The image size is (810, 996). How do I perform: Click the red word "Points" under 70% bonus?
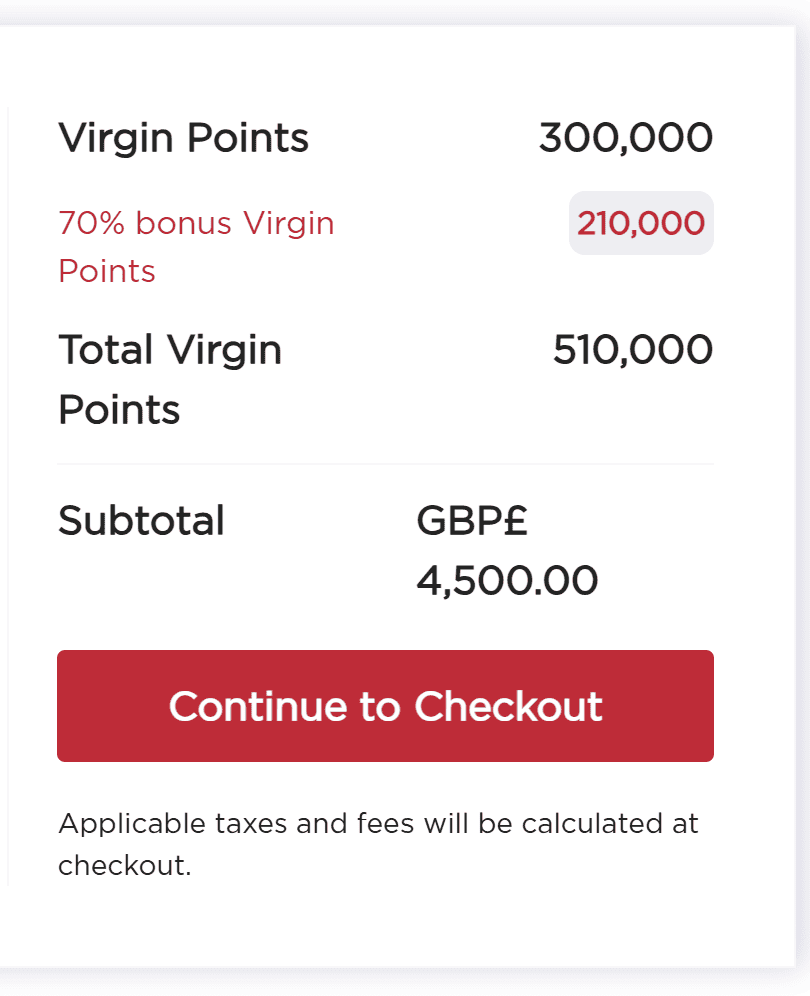(107, 271)
